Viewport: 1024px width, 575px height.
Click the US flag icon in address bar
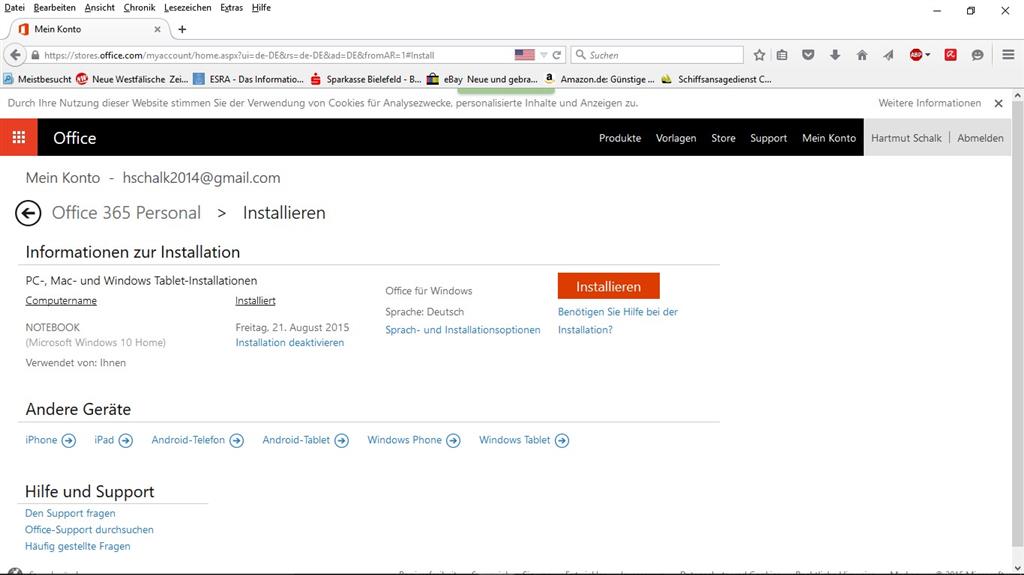[x=524, y=55]
